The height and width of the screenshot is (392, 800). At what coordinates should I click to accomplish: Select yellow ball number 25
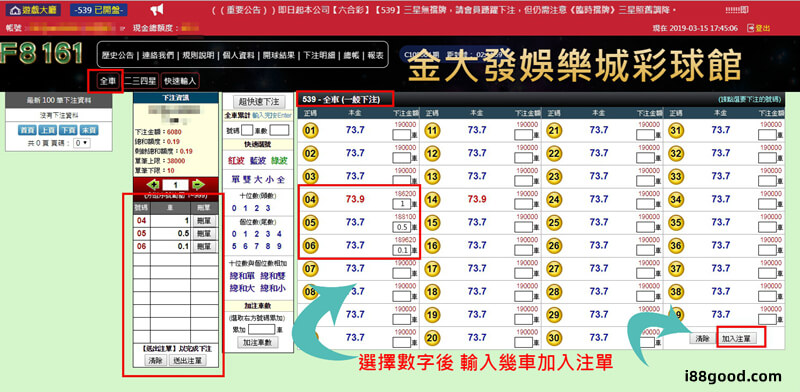tap(554, 223)
